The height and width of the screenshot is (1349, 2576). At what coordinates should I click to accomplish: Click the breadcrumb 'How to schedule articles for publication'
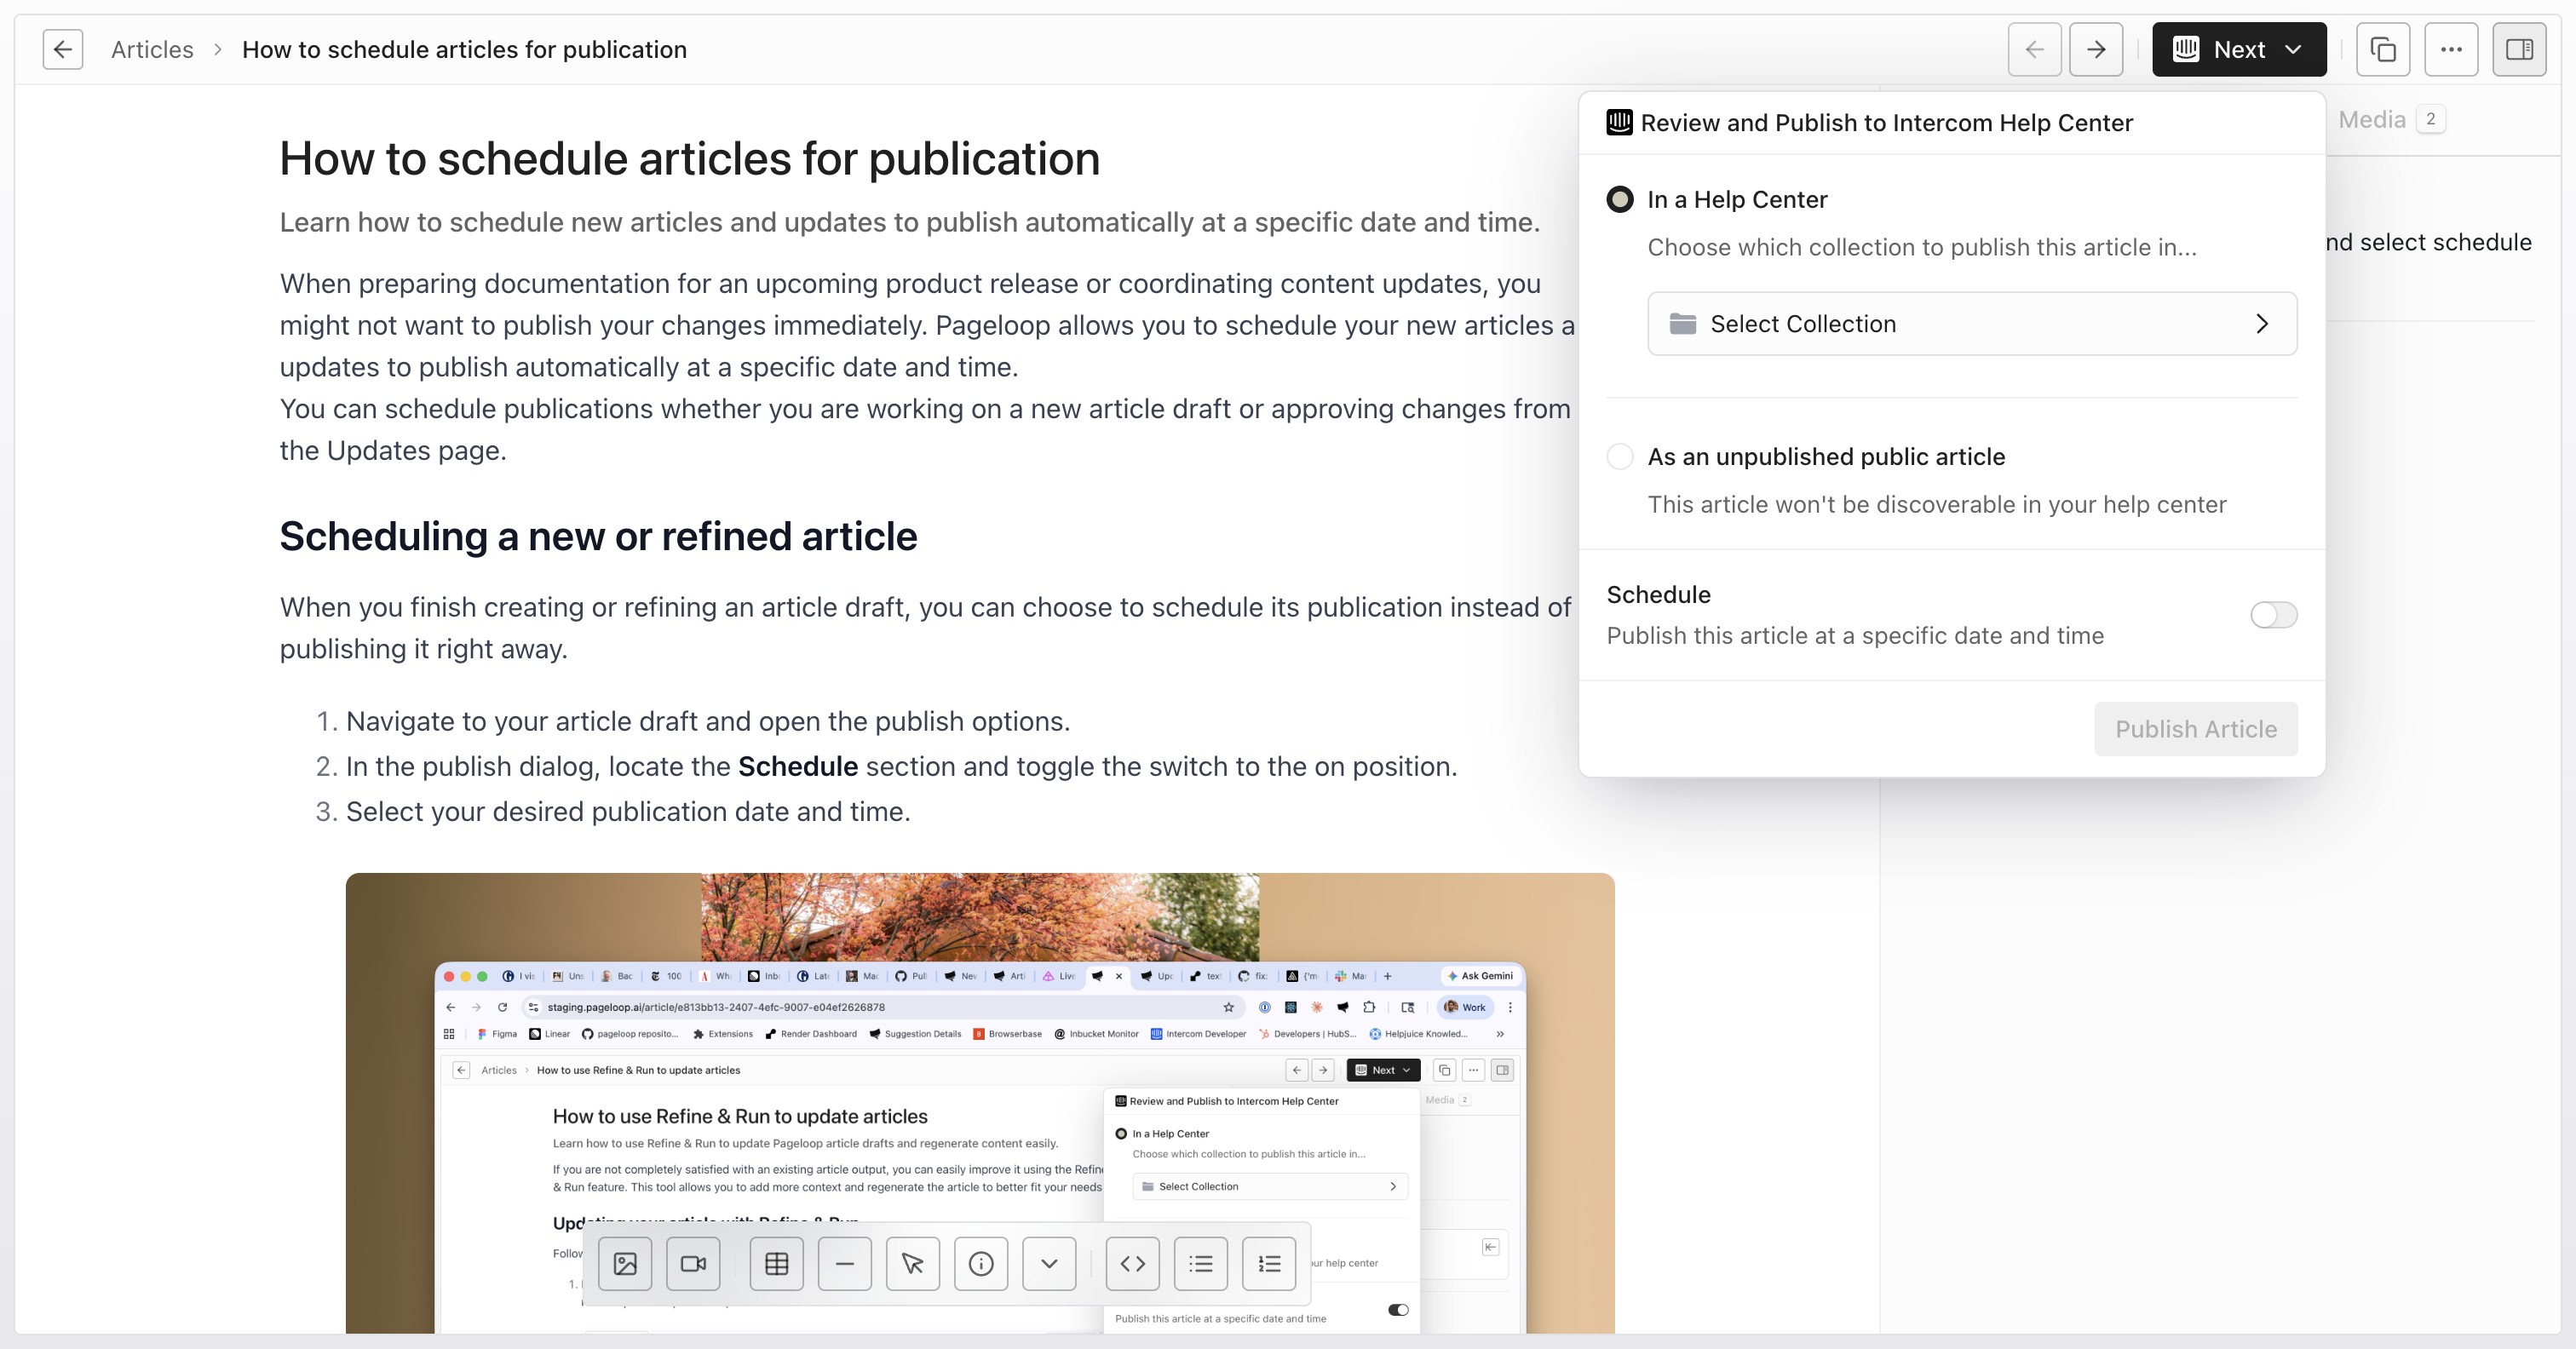coord(464,49)
